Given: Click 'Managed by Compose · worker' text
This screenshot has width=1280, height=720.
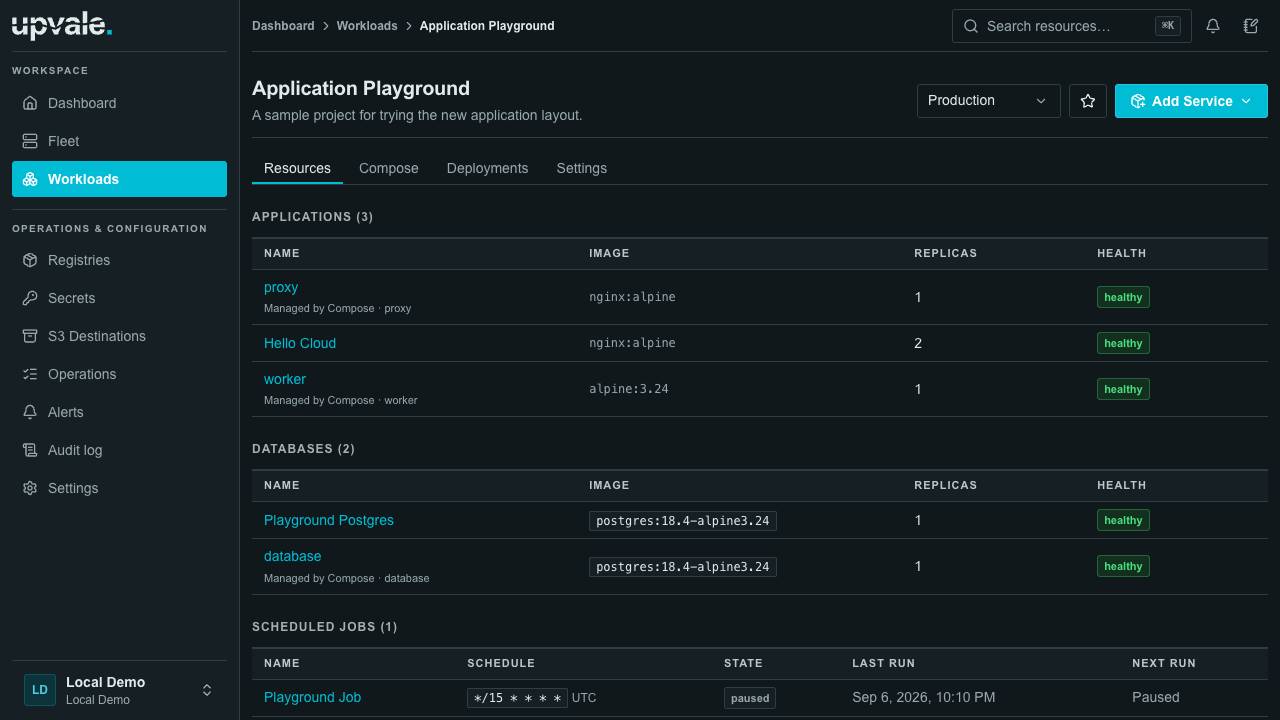Looking at the screenshot, I should [x=341, y=400].
